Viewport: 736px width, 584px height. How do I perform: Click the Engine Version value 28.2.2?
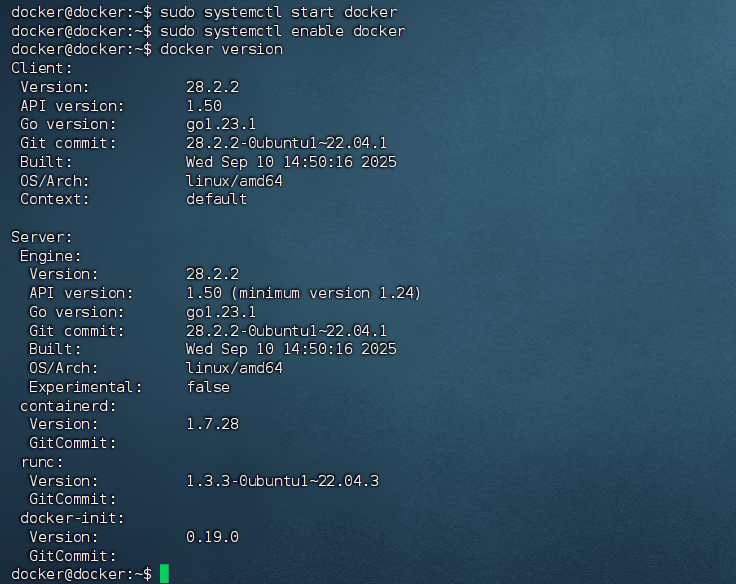click(x=213, y=274)
